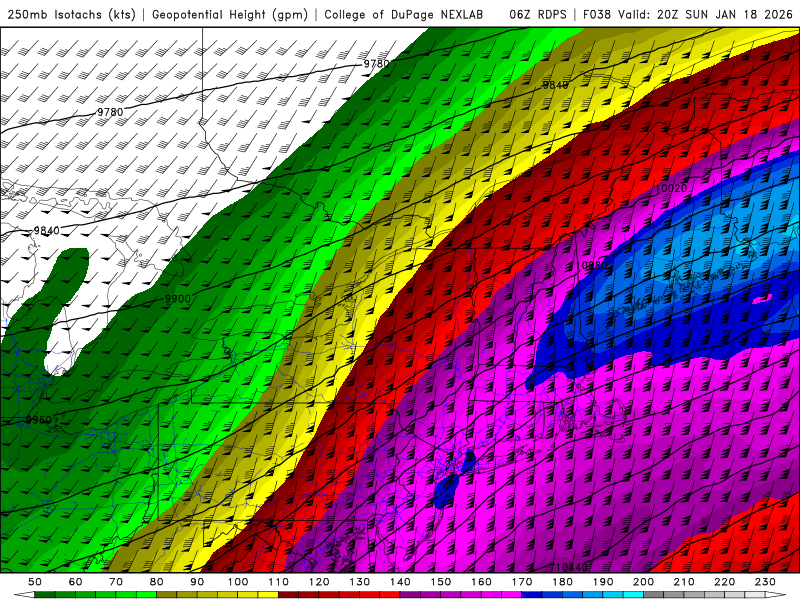Click the "F038 Valid: 20Z SUN JAN 18 2026" text
Viewport: 800px width, 600px height.
click(688, 14)
